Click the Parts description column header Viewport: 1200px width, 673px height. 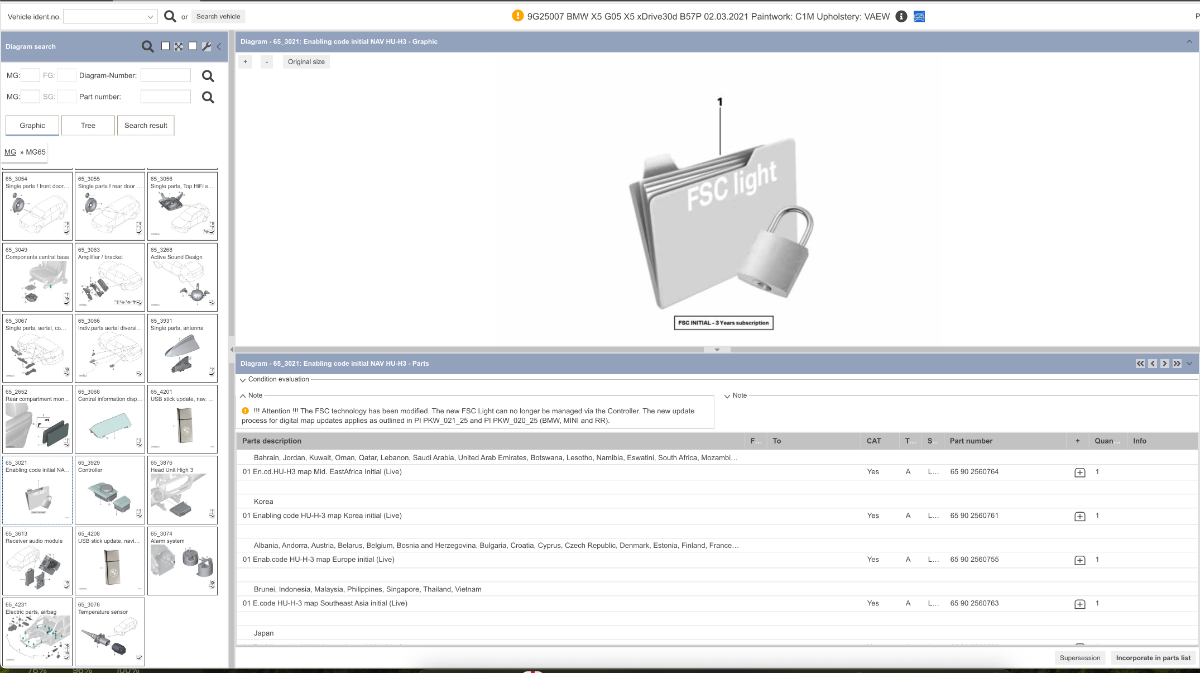click(x=272, y=441)
